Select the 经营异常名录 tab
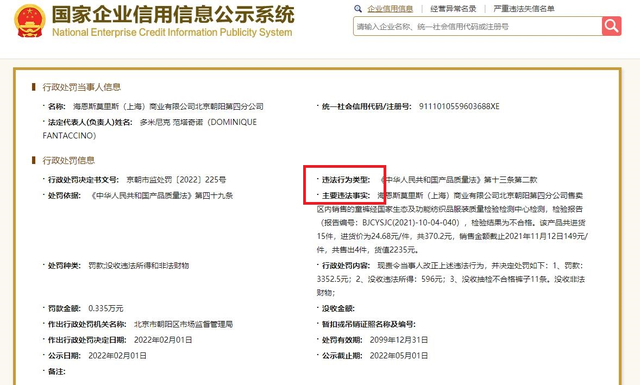 453,9
